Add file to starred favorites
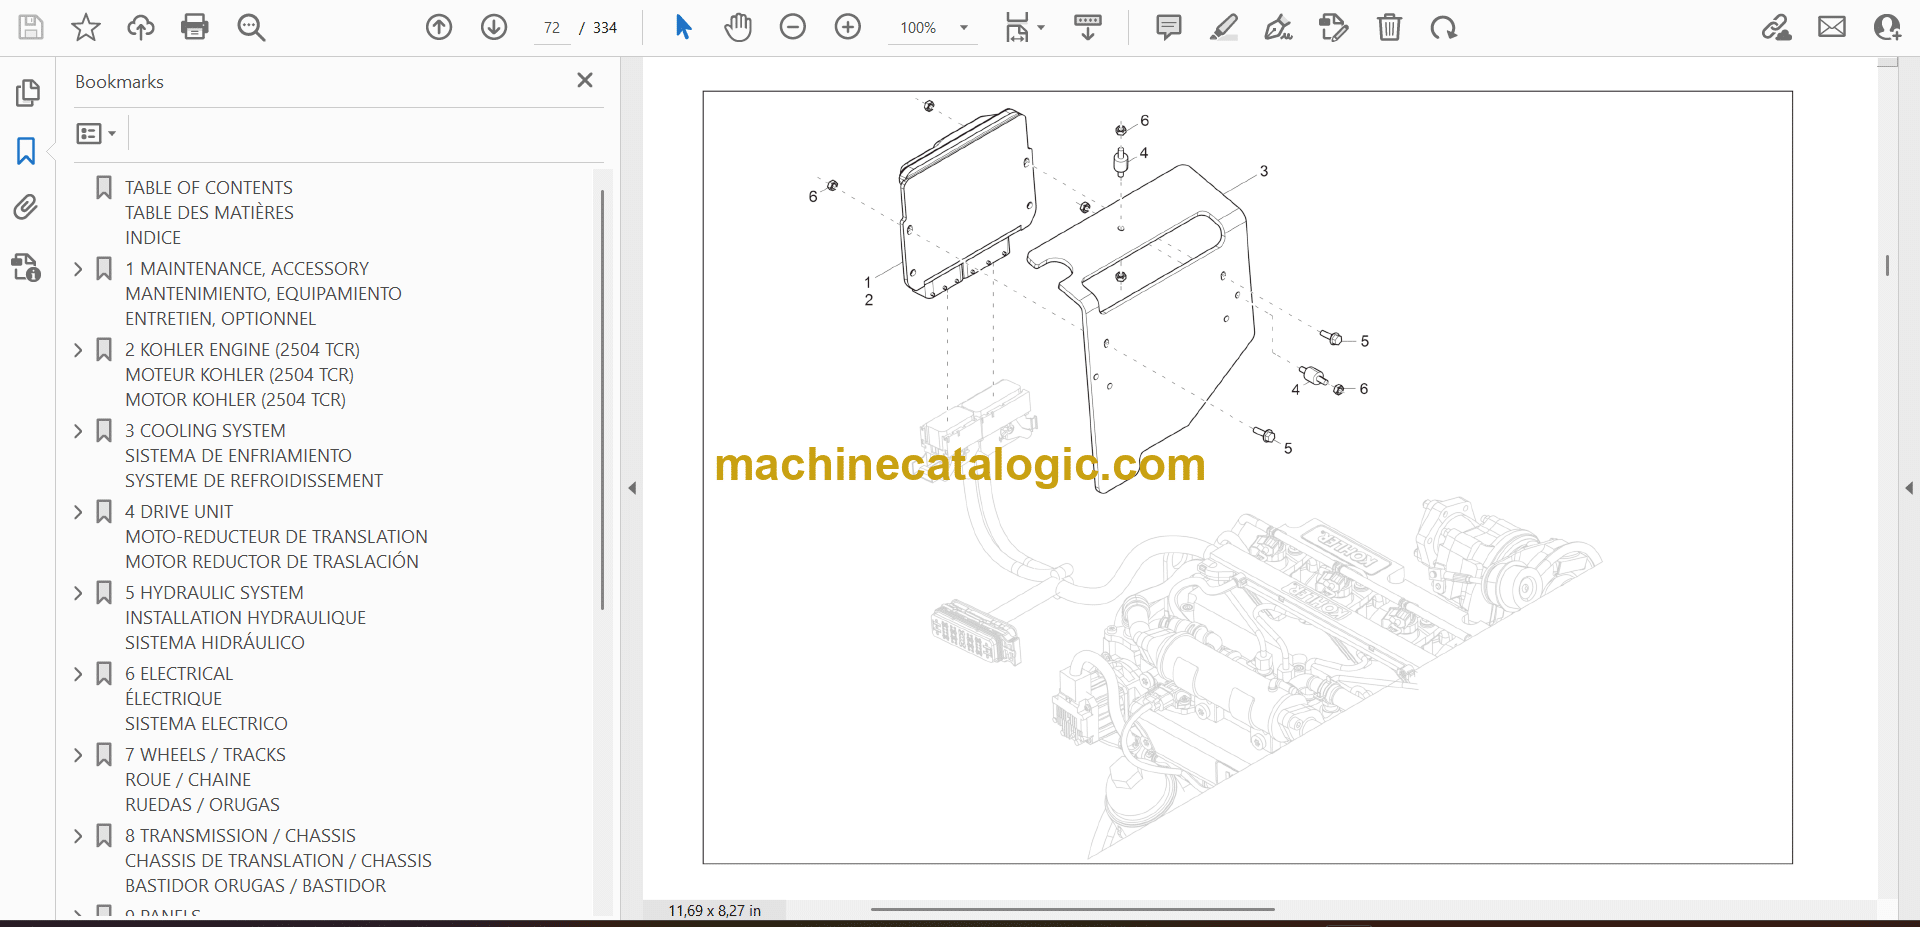Viewport: 1920px width, 927px height. point(86,27)
